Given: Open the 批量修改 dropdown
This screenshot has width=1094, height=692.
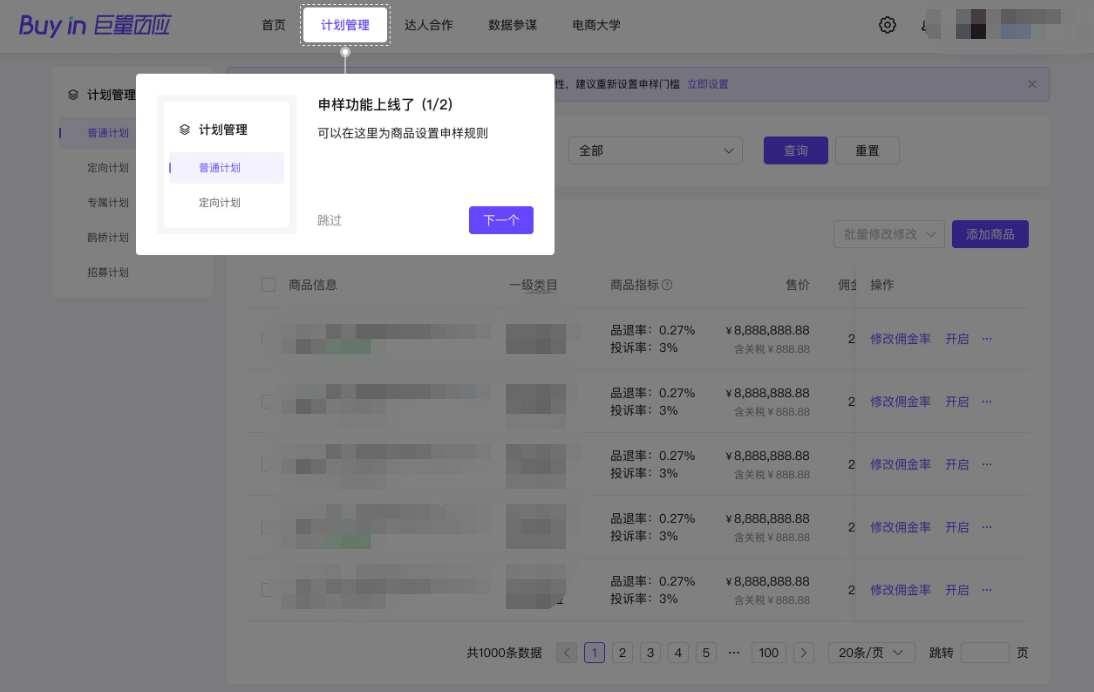Looking at the screenshot, I should coord(888,234).
